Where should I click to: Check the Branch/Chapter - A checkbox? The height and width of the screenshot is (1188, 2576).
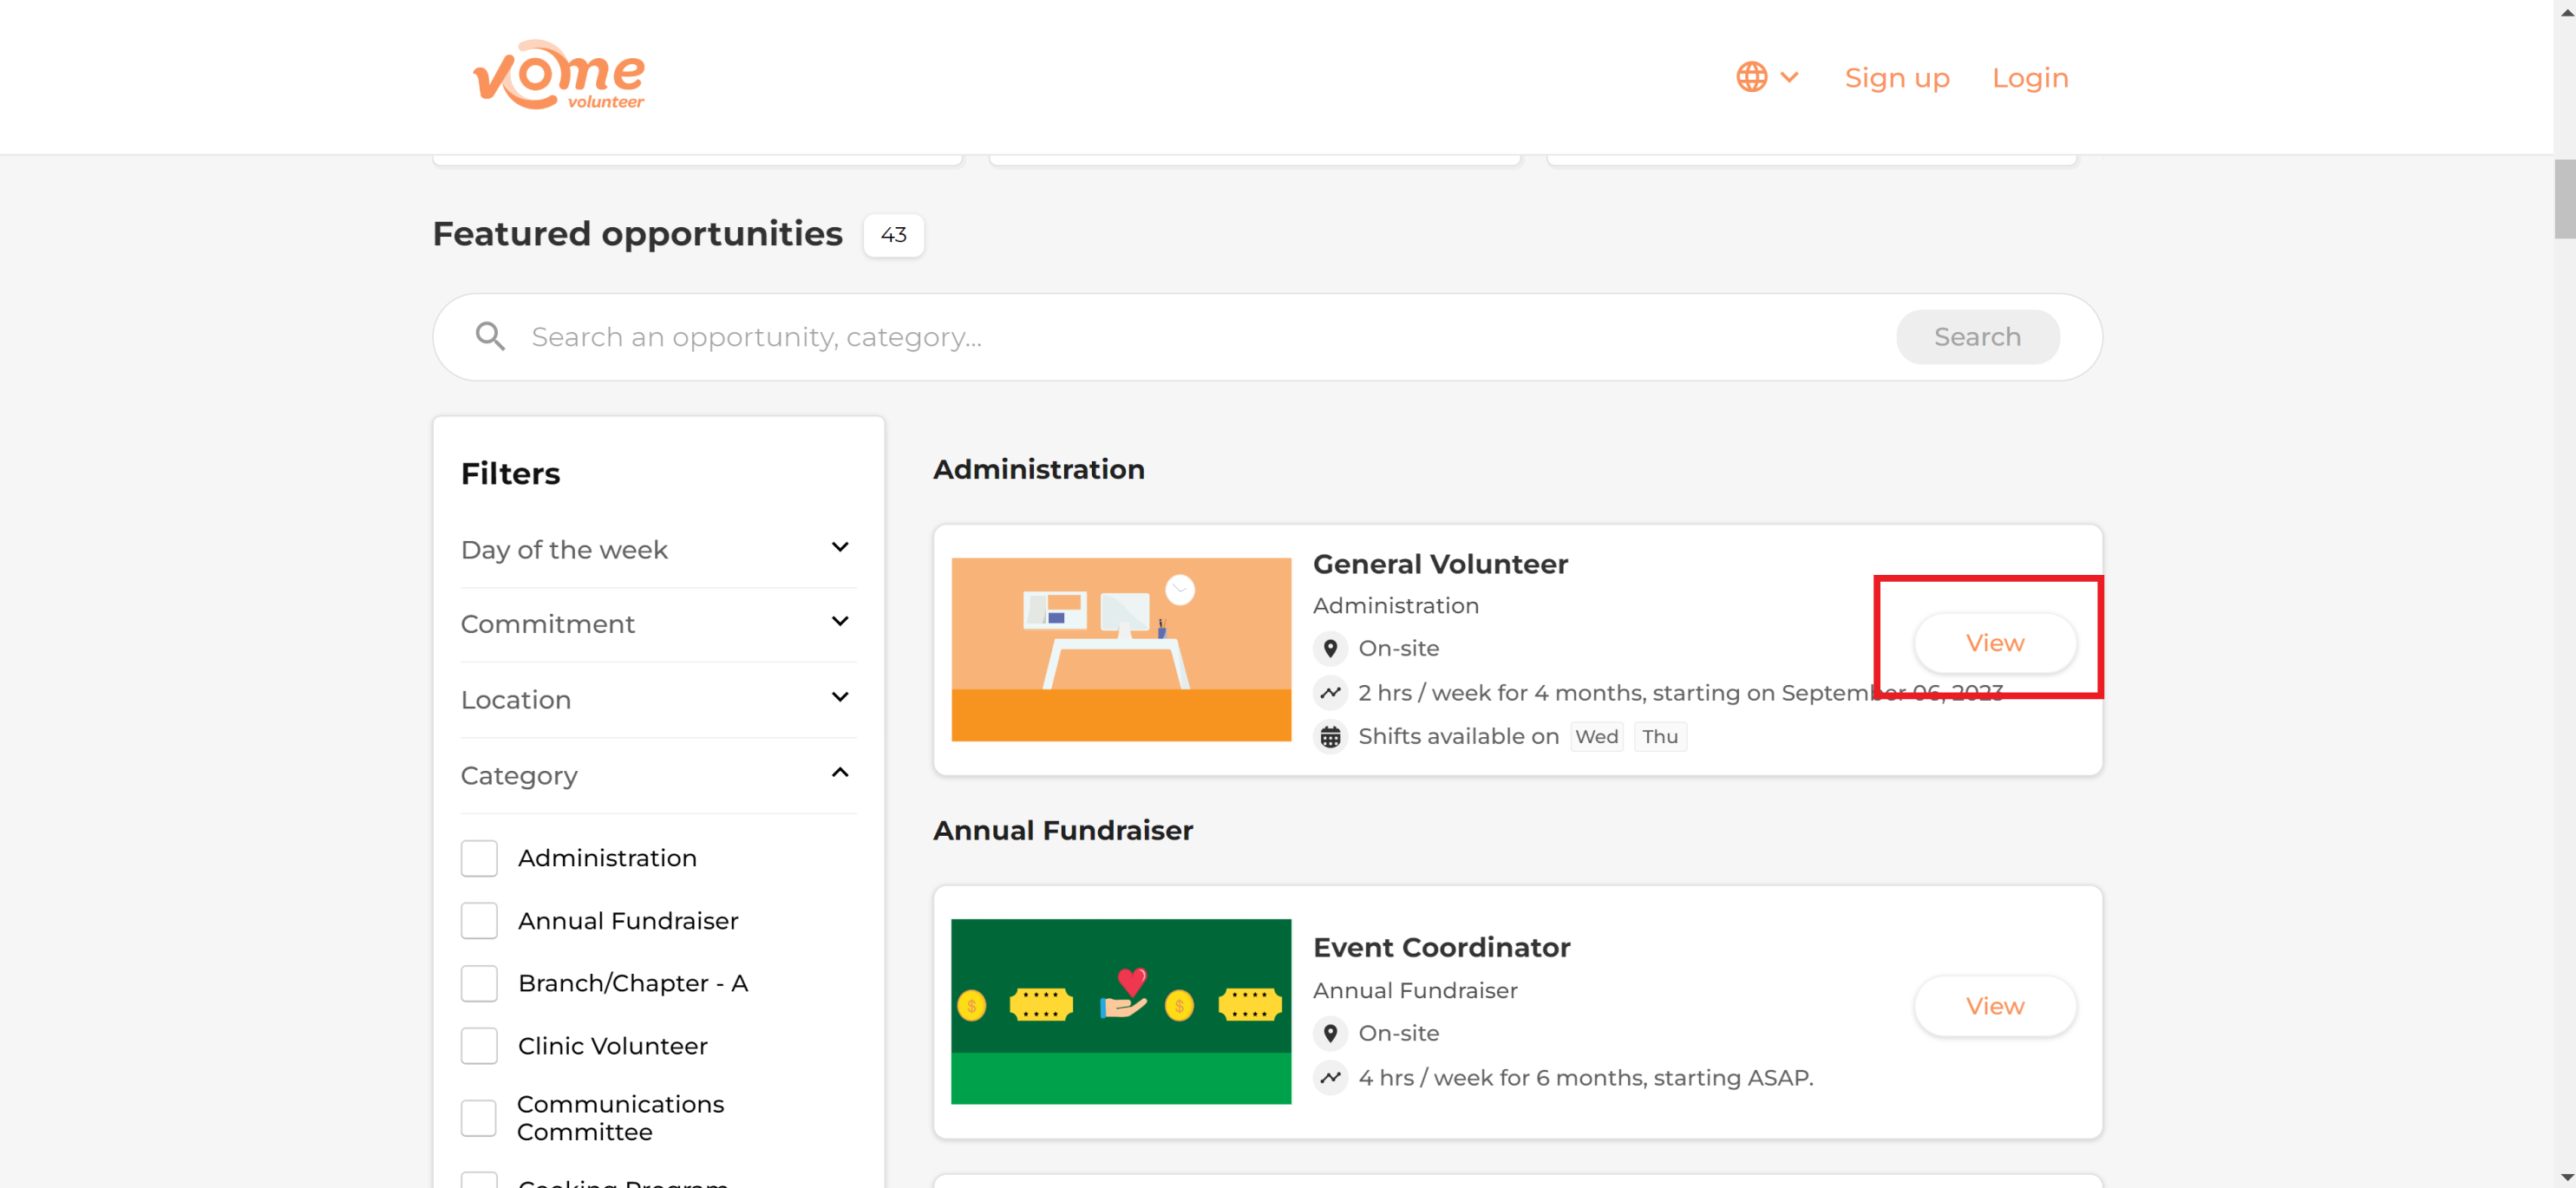(479, 984)
